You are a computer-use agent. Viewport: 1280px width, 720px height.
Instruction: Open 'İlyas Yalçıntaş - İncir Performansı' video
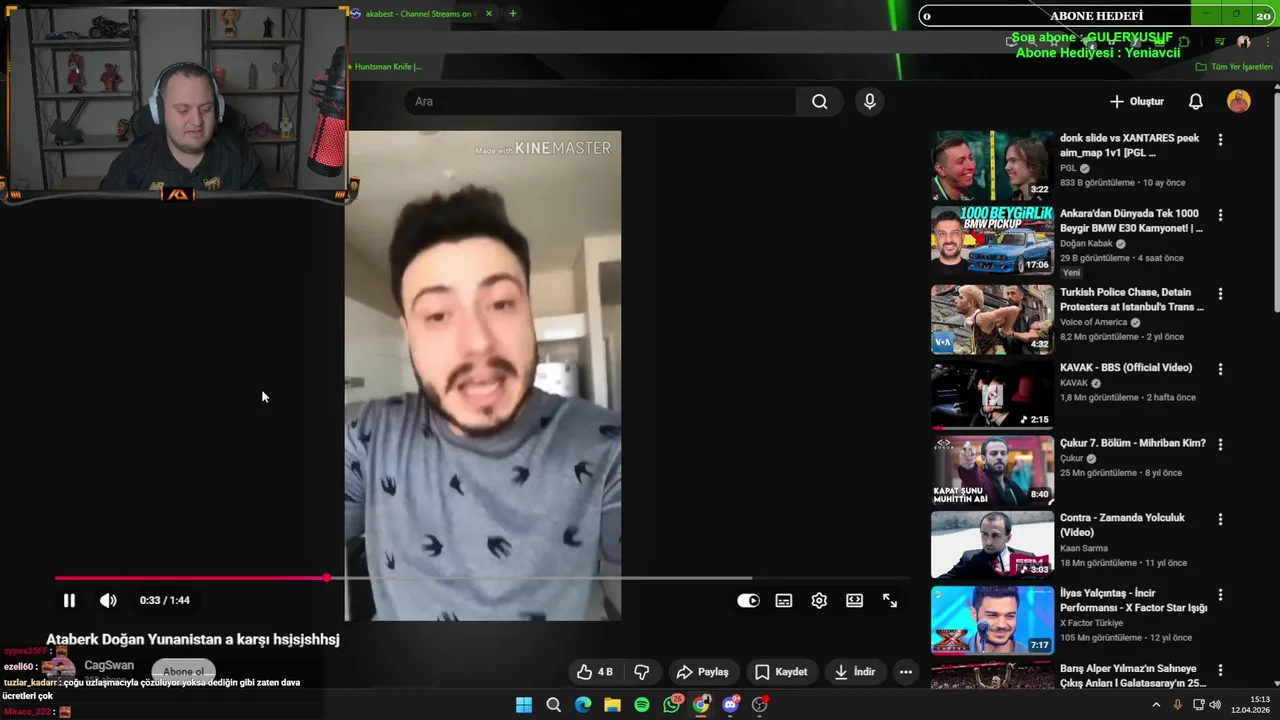tap(992, 620)
